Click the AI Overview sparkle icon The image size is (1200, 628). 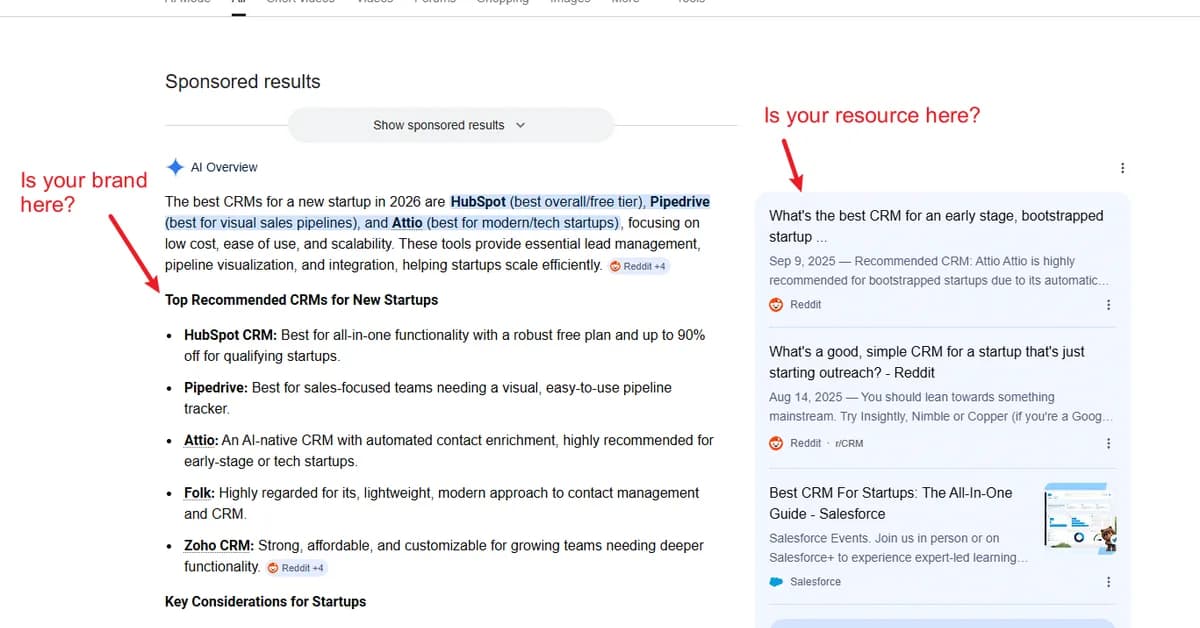coord(176,167)
